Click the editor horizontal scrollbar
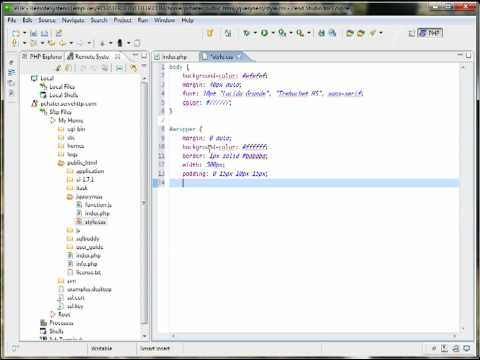The height and width of the screenshot is (360, 480). point(313,336)
